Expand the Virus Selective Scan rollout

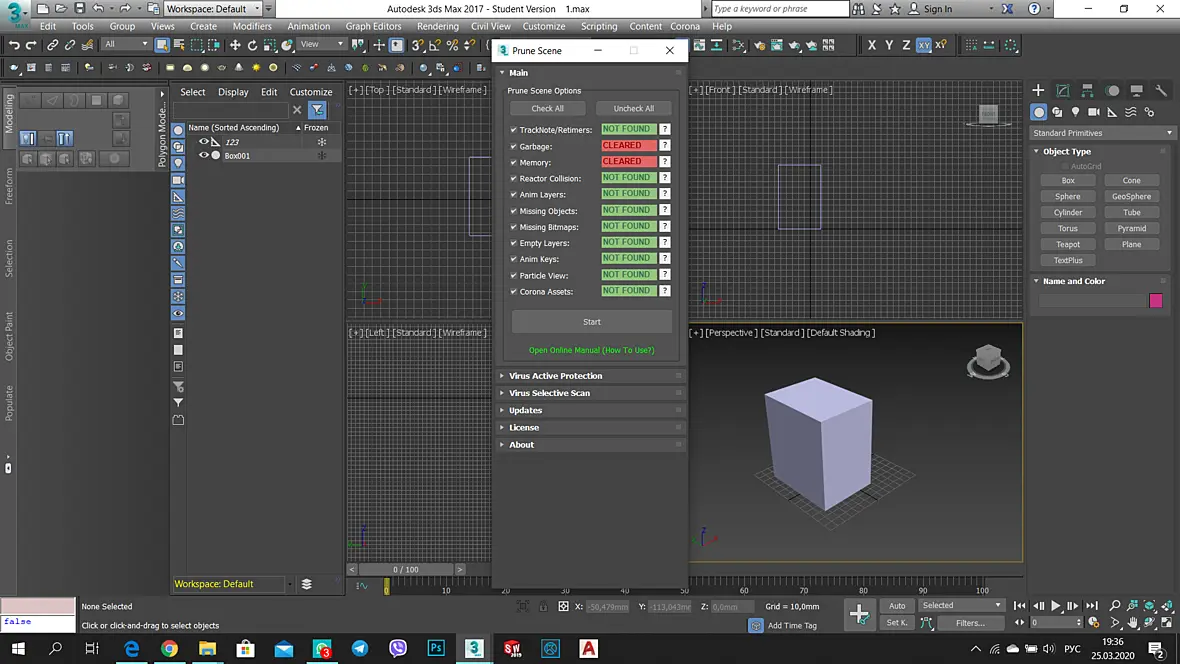(x=592, y=393)
